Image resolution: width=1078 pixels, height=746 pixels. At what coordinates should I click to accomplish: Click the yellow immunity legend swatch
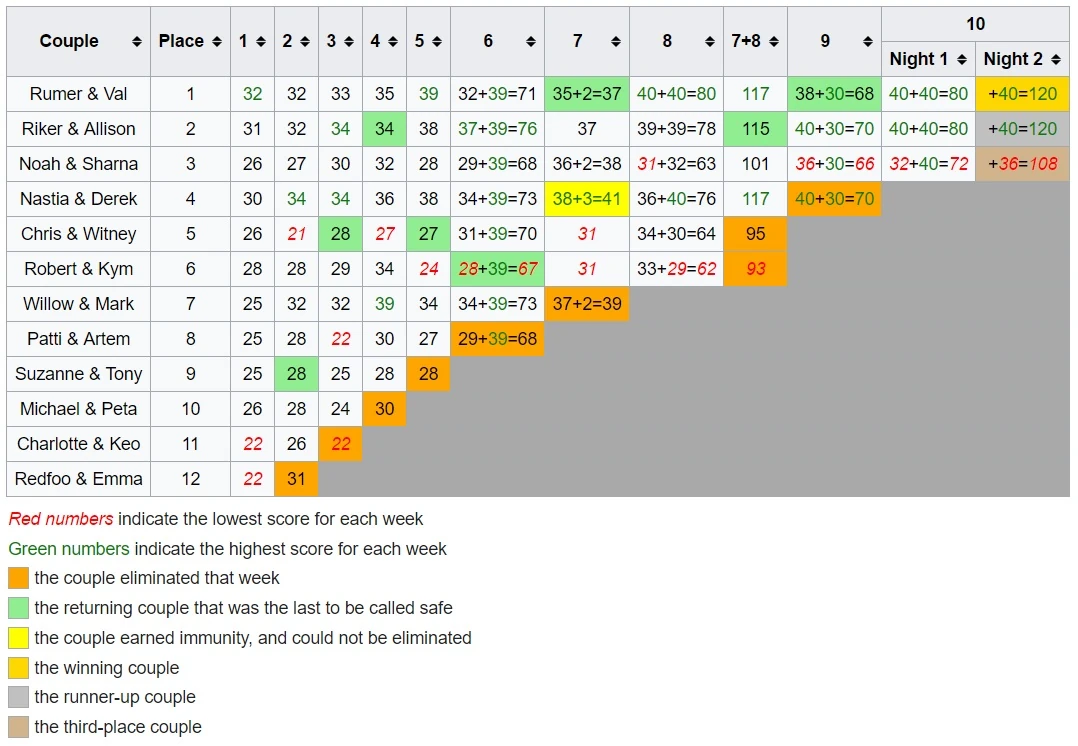pos(18,638)
